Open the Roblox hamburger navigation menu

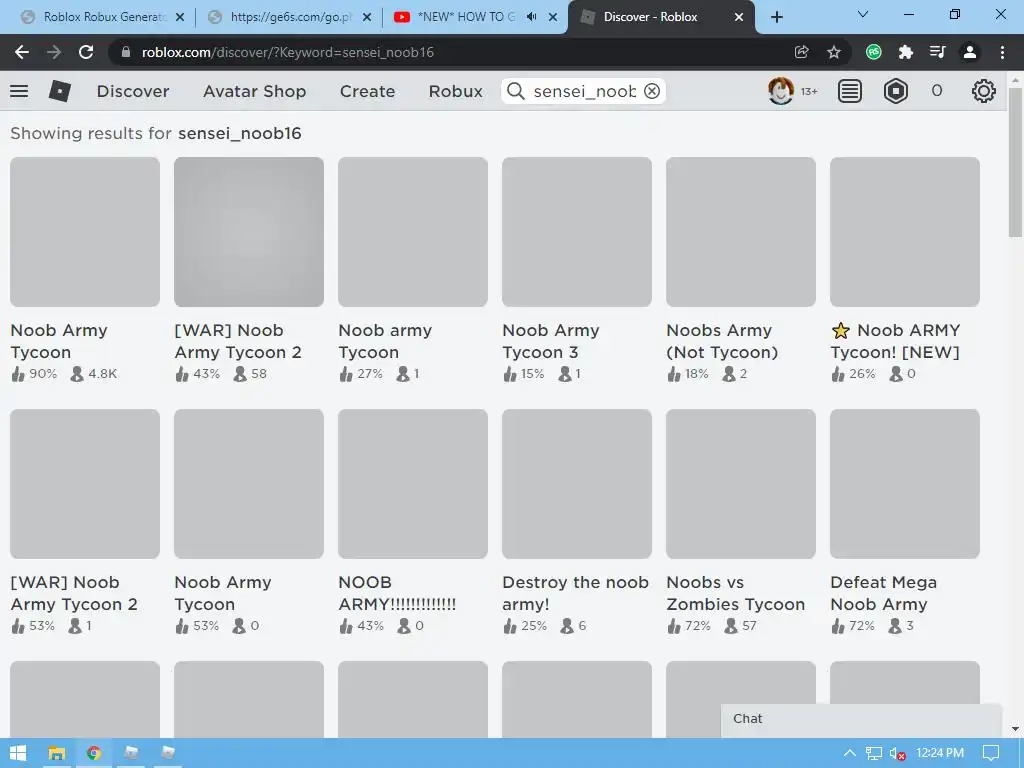click(19, 91)
